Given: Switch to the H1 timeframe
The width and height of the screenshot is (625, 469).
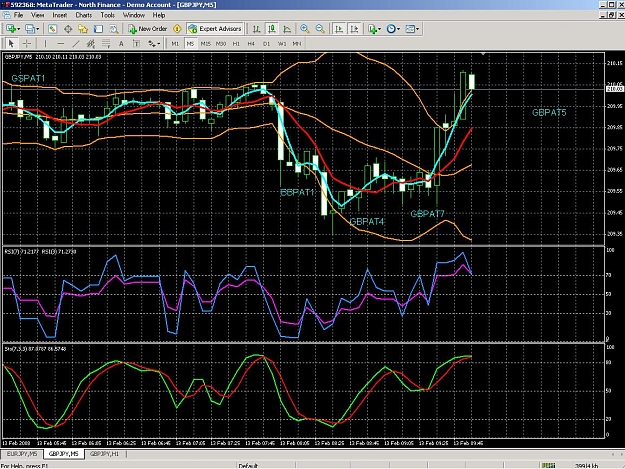Looking at the screenshot, I should tap(236, 43).
